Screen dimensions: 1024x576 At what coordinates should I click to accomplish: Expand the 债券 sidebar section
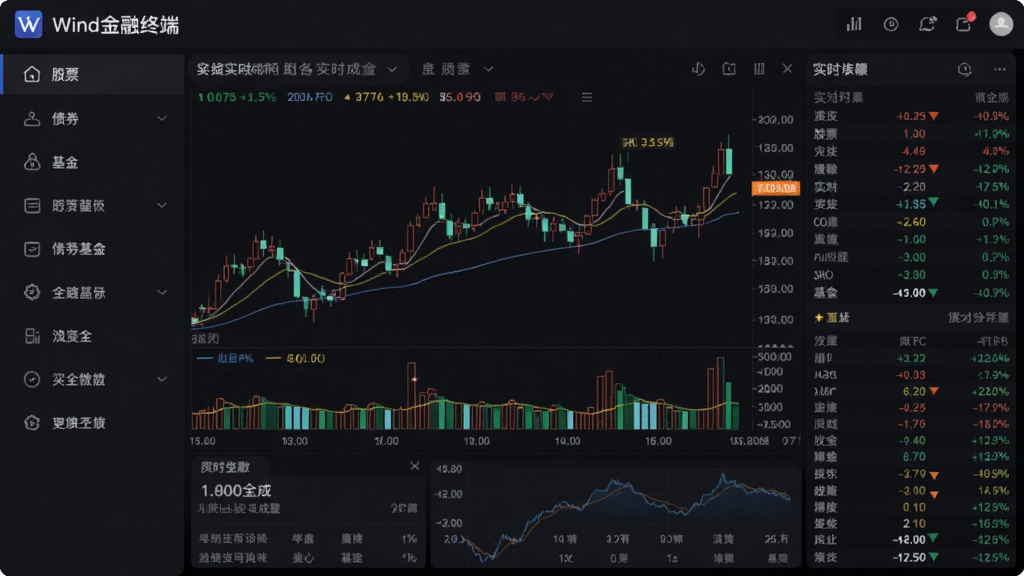pyautogui.click(x=162, y=118)
